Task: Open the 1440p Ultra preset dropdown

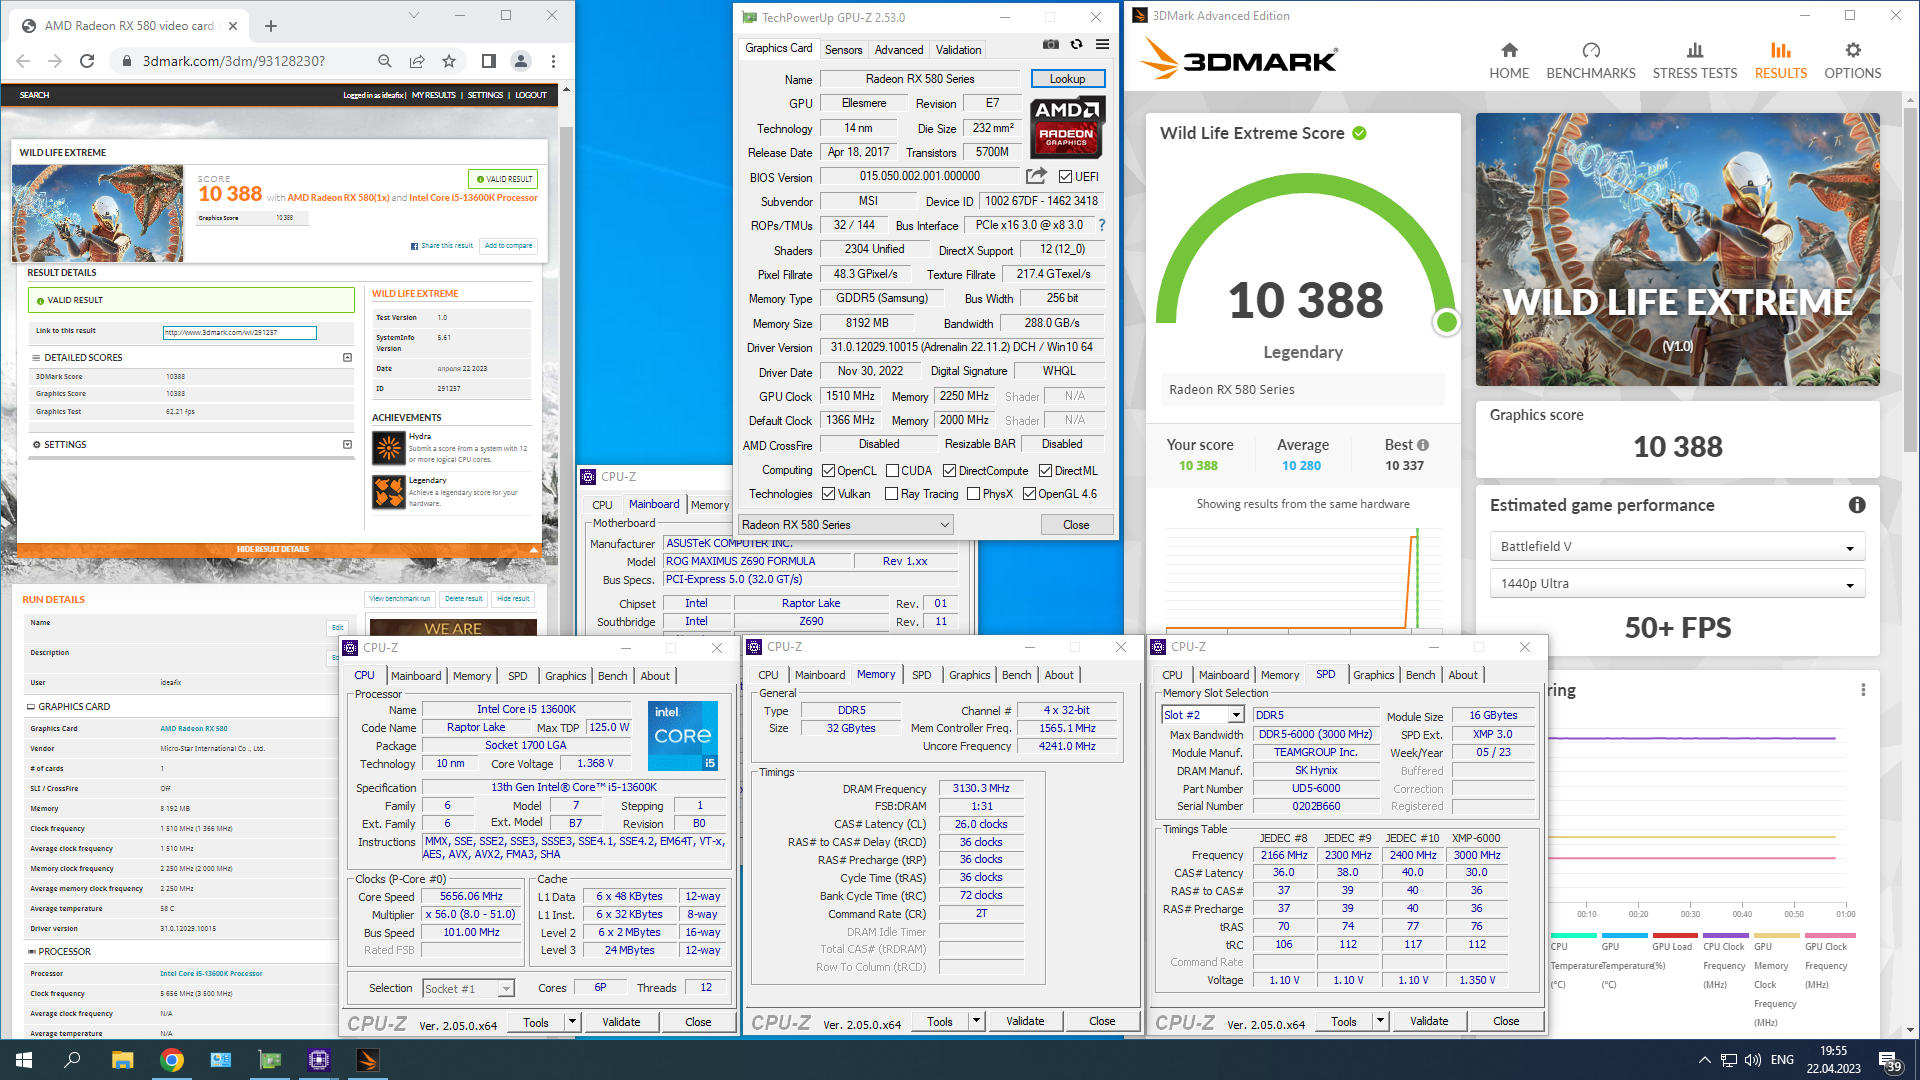Action: tap(1677, 584)
